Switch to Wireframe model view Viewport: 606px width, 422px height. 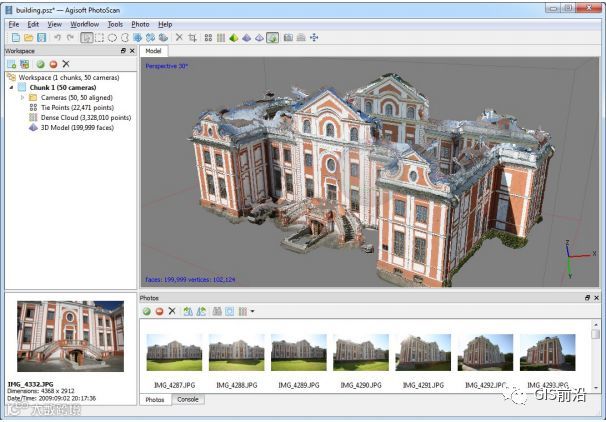[x=259, y=37]
